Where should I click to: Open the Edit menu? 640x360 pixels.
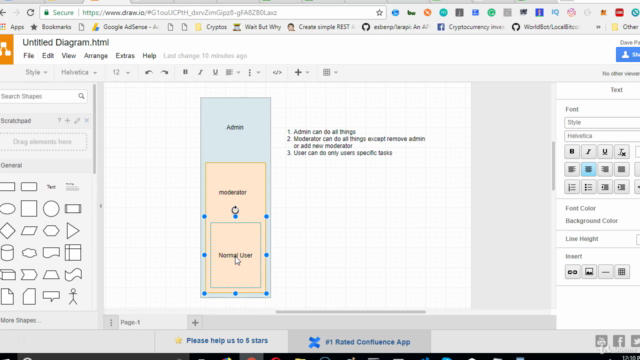48,56
